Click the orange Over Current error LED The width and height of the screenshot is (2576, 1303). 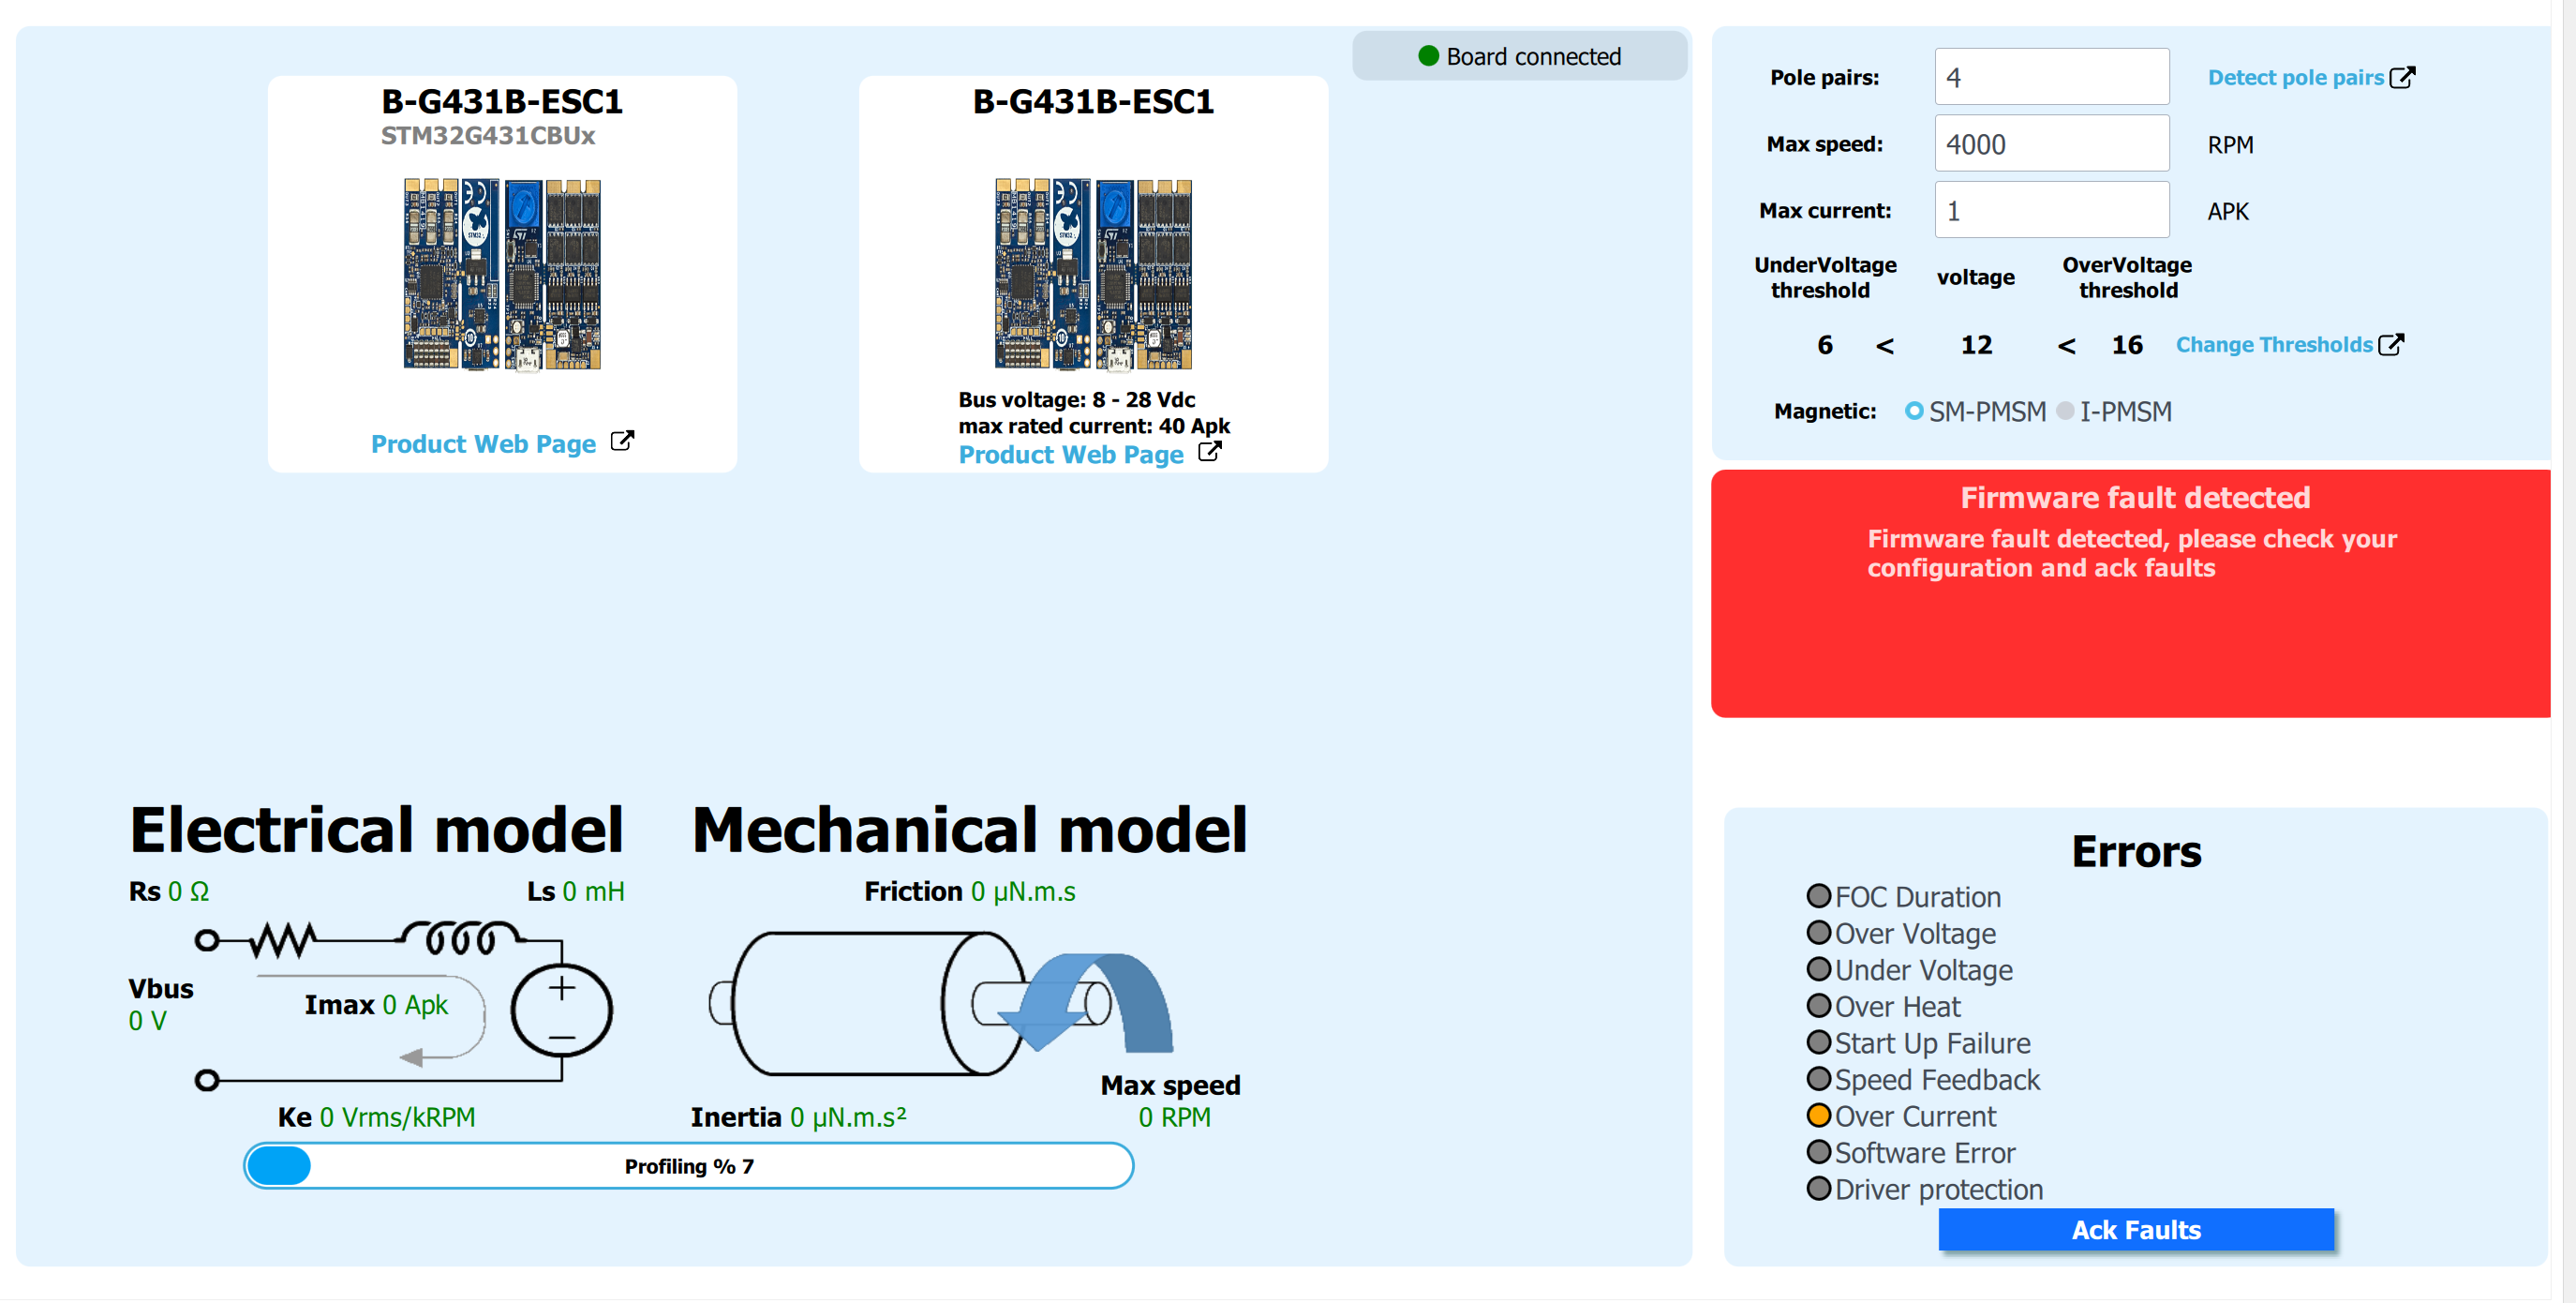point(1819,1115)
